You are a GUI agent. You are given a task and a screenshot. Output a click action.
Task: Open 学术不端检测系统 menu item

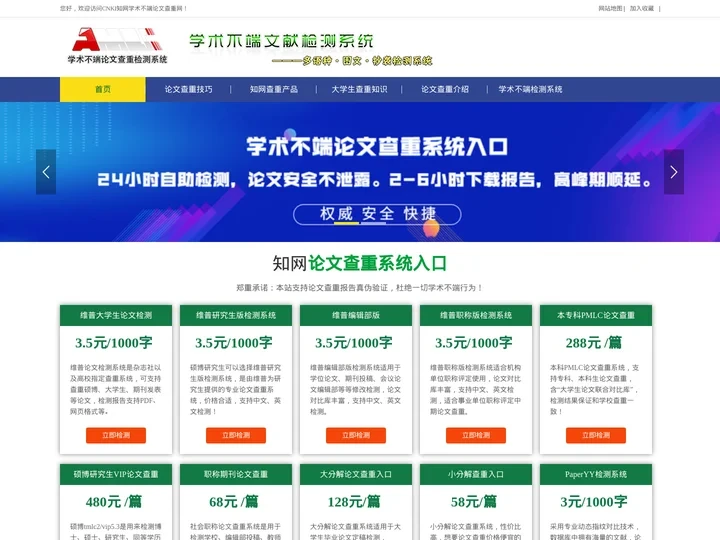[530, 89]
